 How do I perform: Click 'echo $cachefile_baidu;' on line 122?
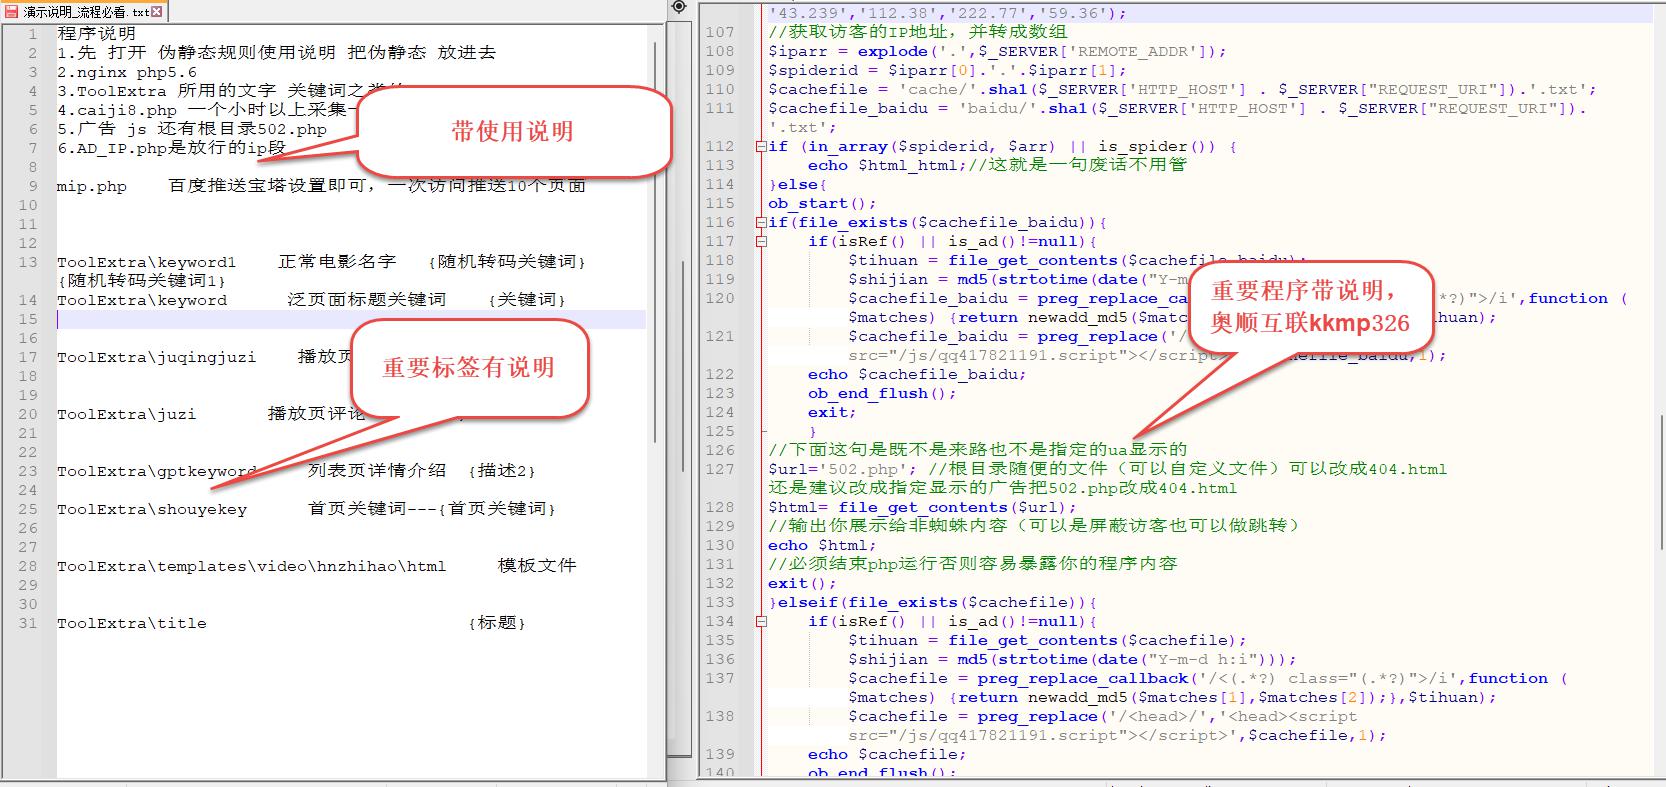[918, 374]
